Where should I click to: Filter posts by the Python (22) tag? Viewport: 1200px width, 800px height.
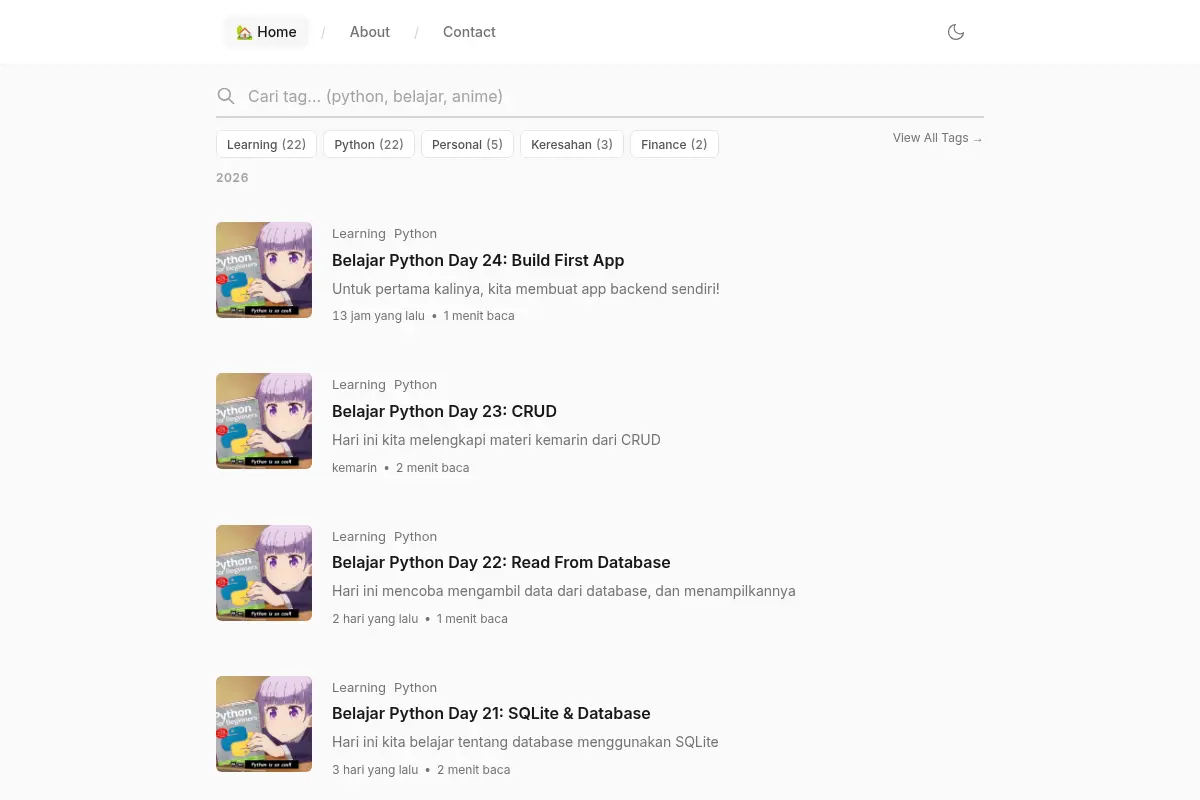coord(369,144)
